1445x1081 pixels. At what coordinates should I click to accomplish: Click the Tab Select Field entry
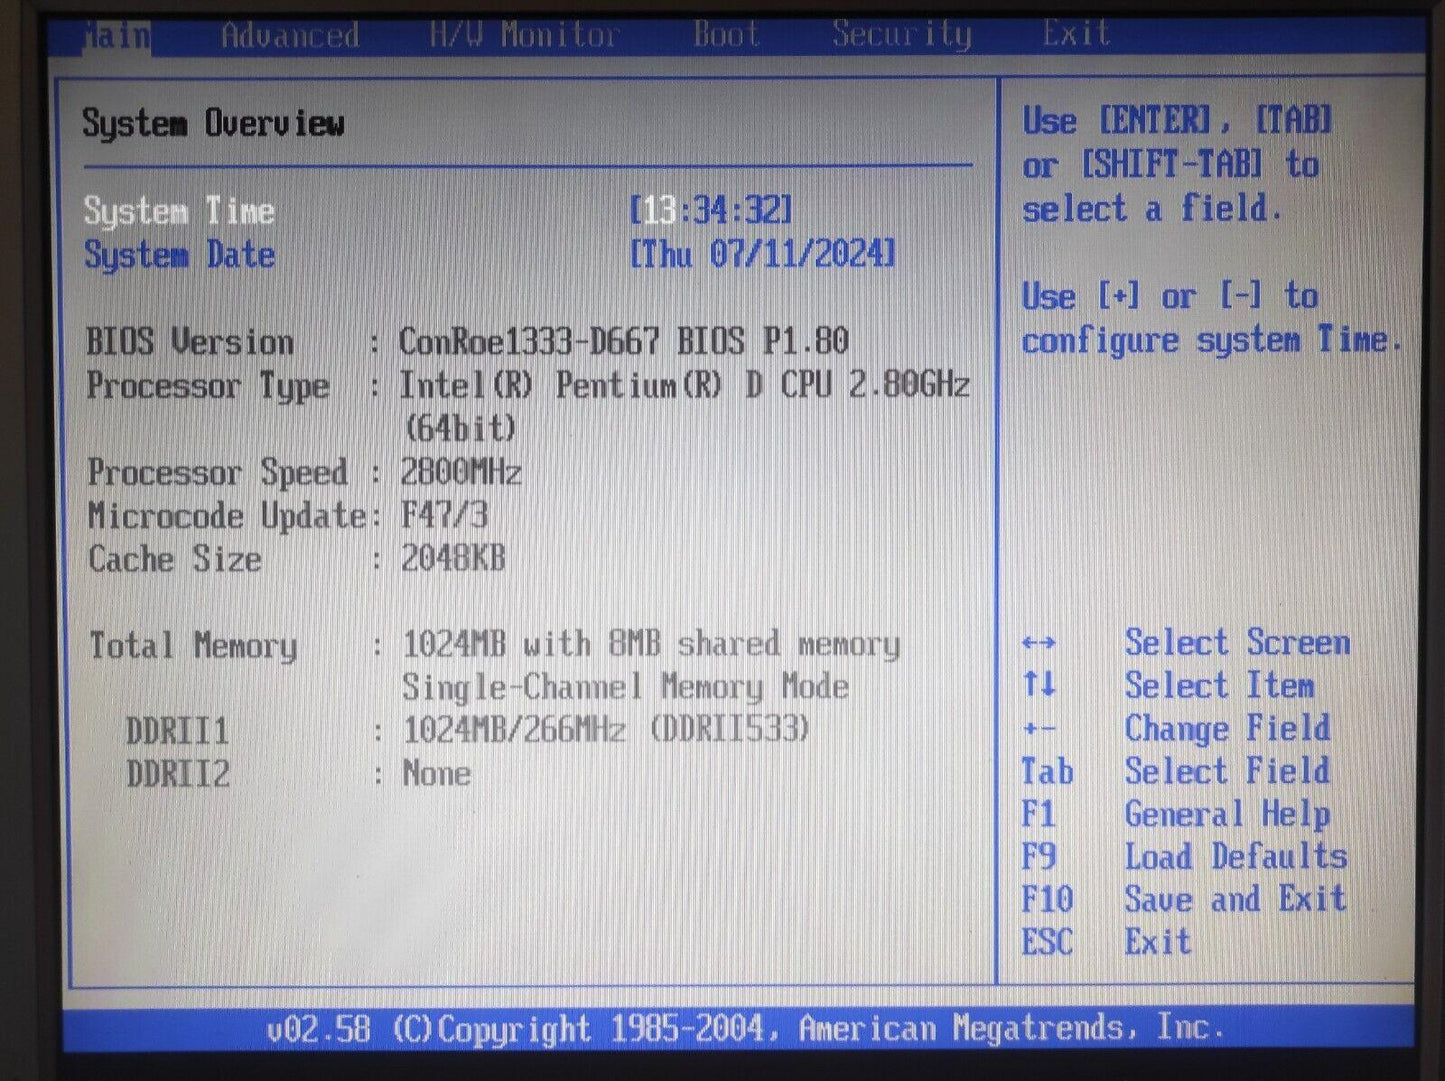(x=1176, y=771)
